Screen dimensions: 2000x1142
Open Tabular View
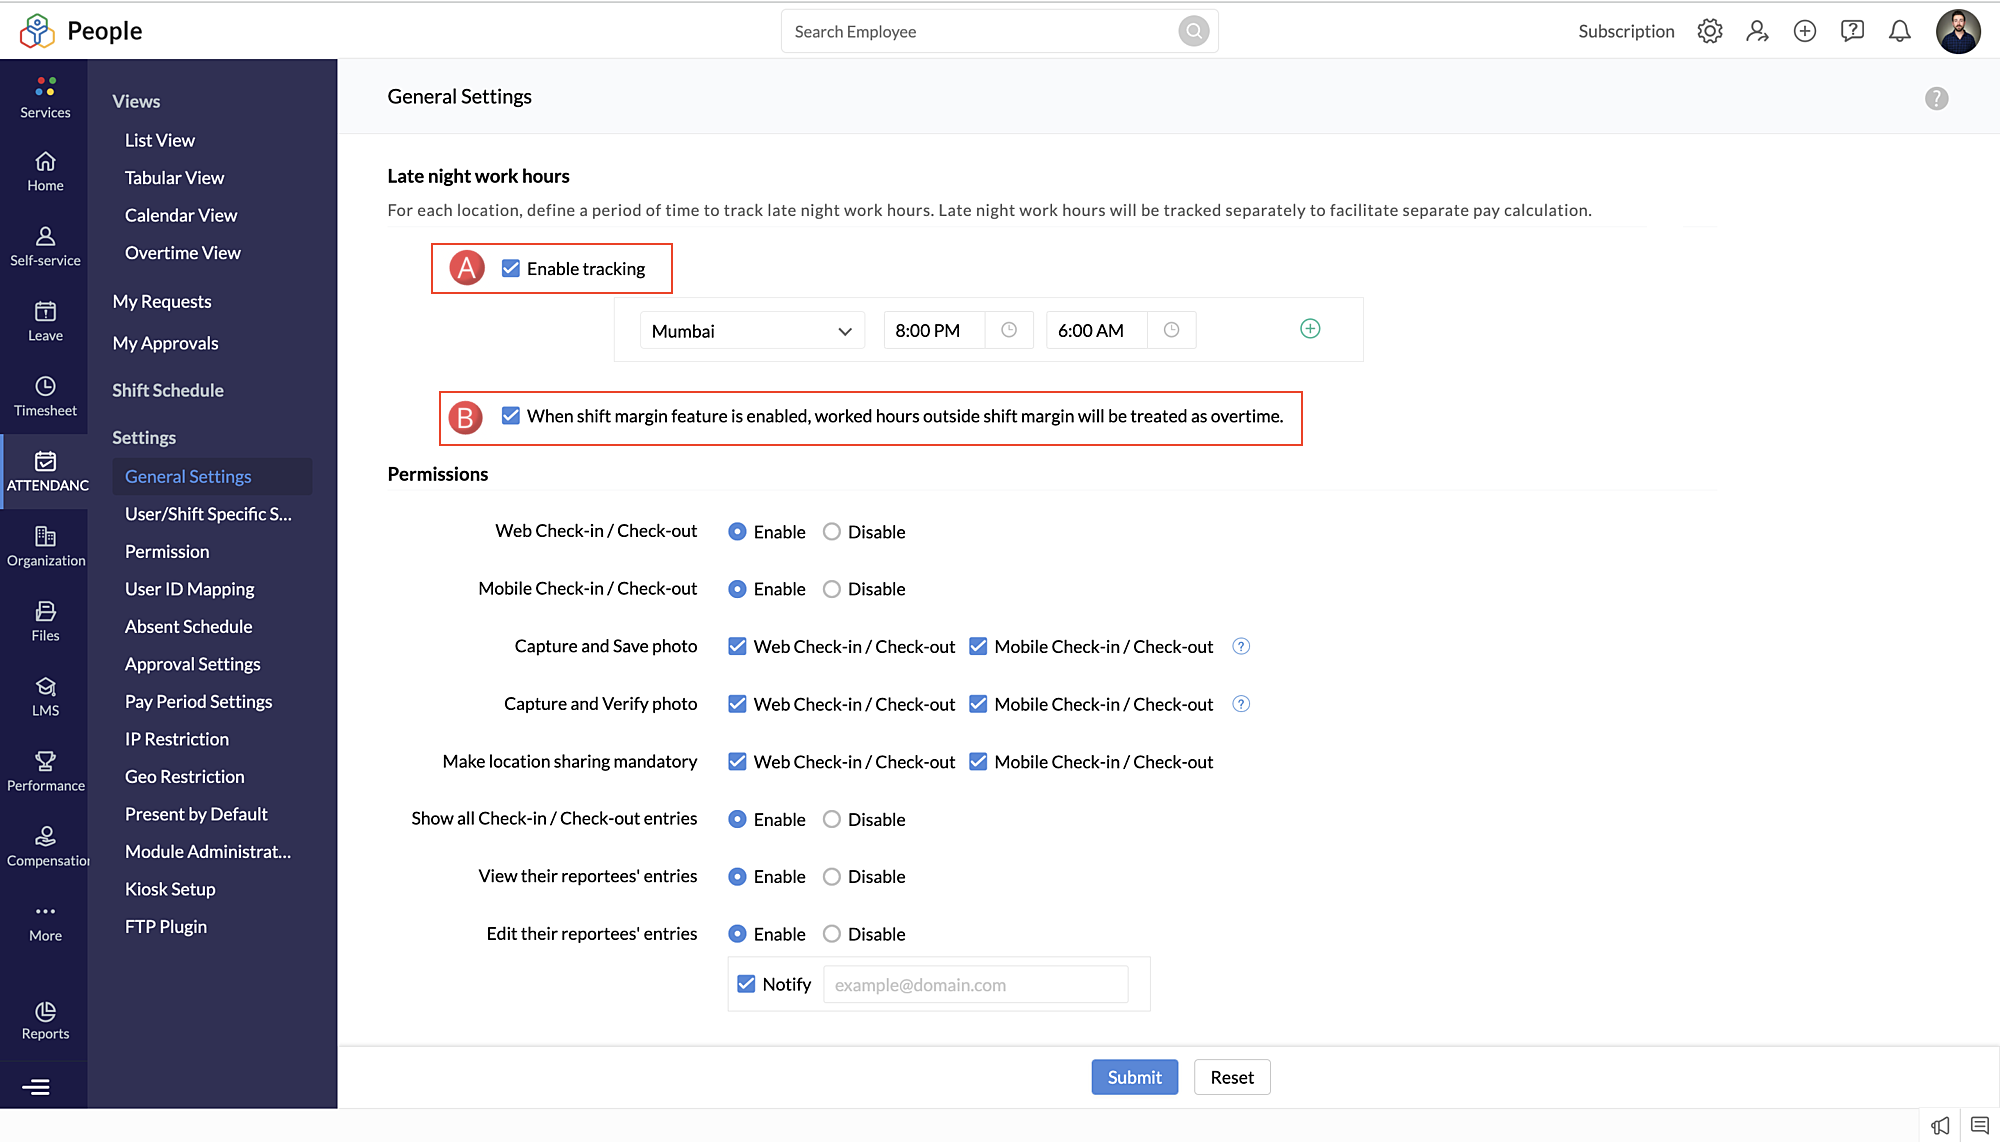[x=174, y=178]
